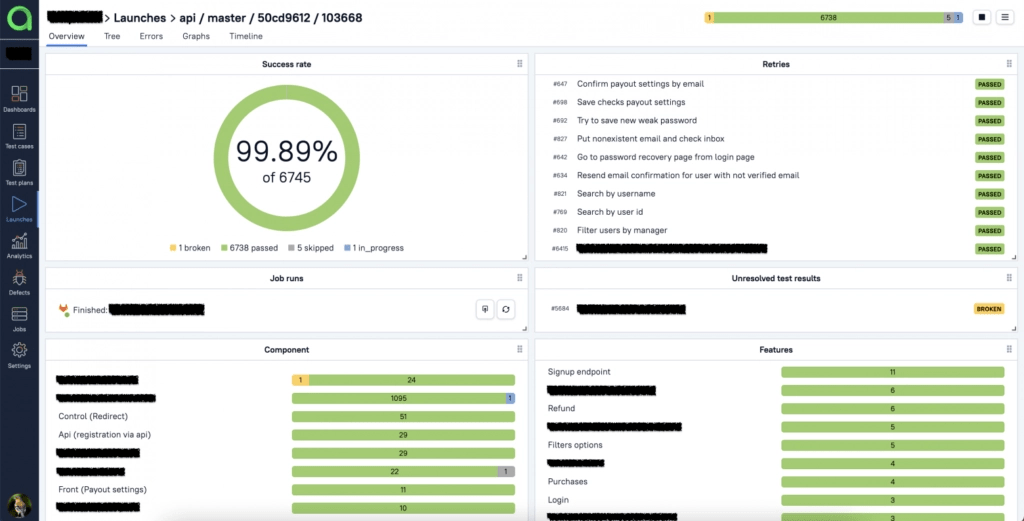This screenshot has width=1024, height=521.
Task: Toggle the '5 skipped' legend item
Action: pos(310,247)
